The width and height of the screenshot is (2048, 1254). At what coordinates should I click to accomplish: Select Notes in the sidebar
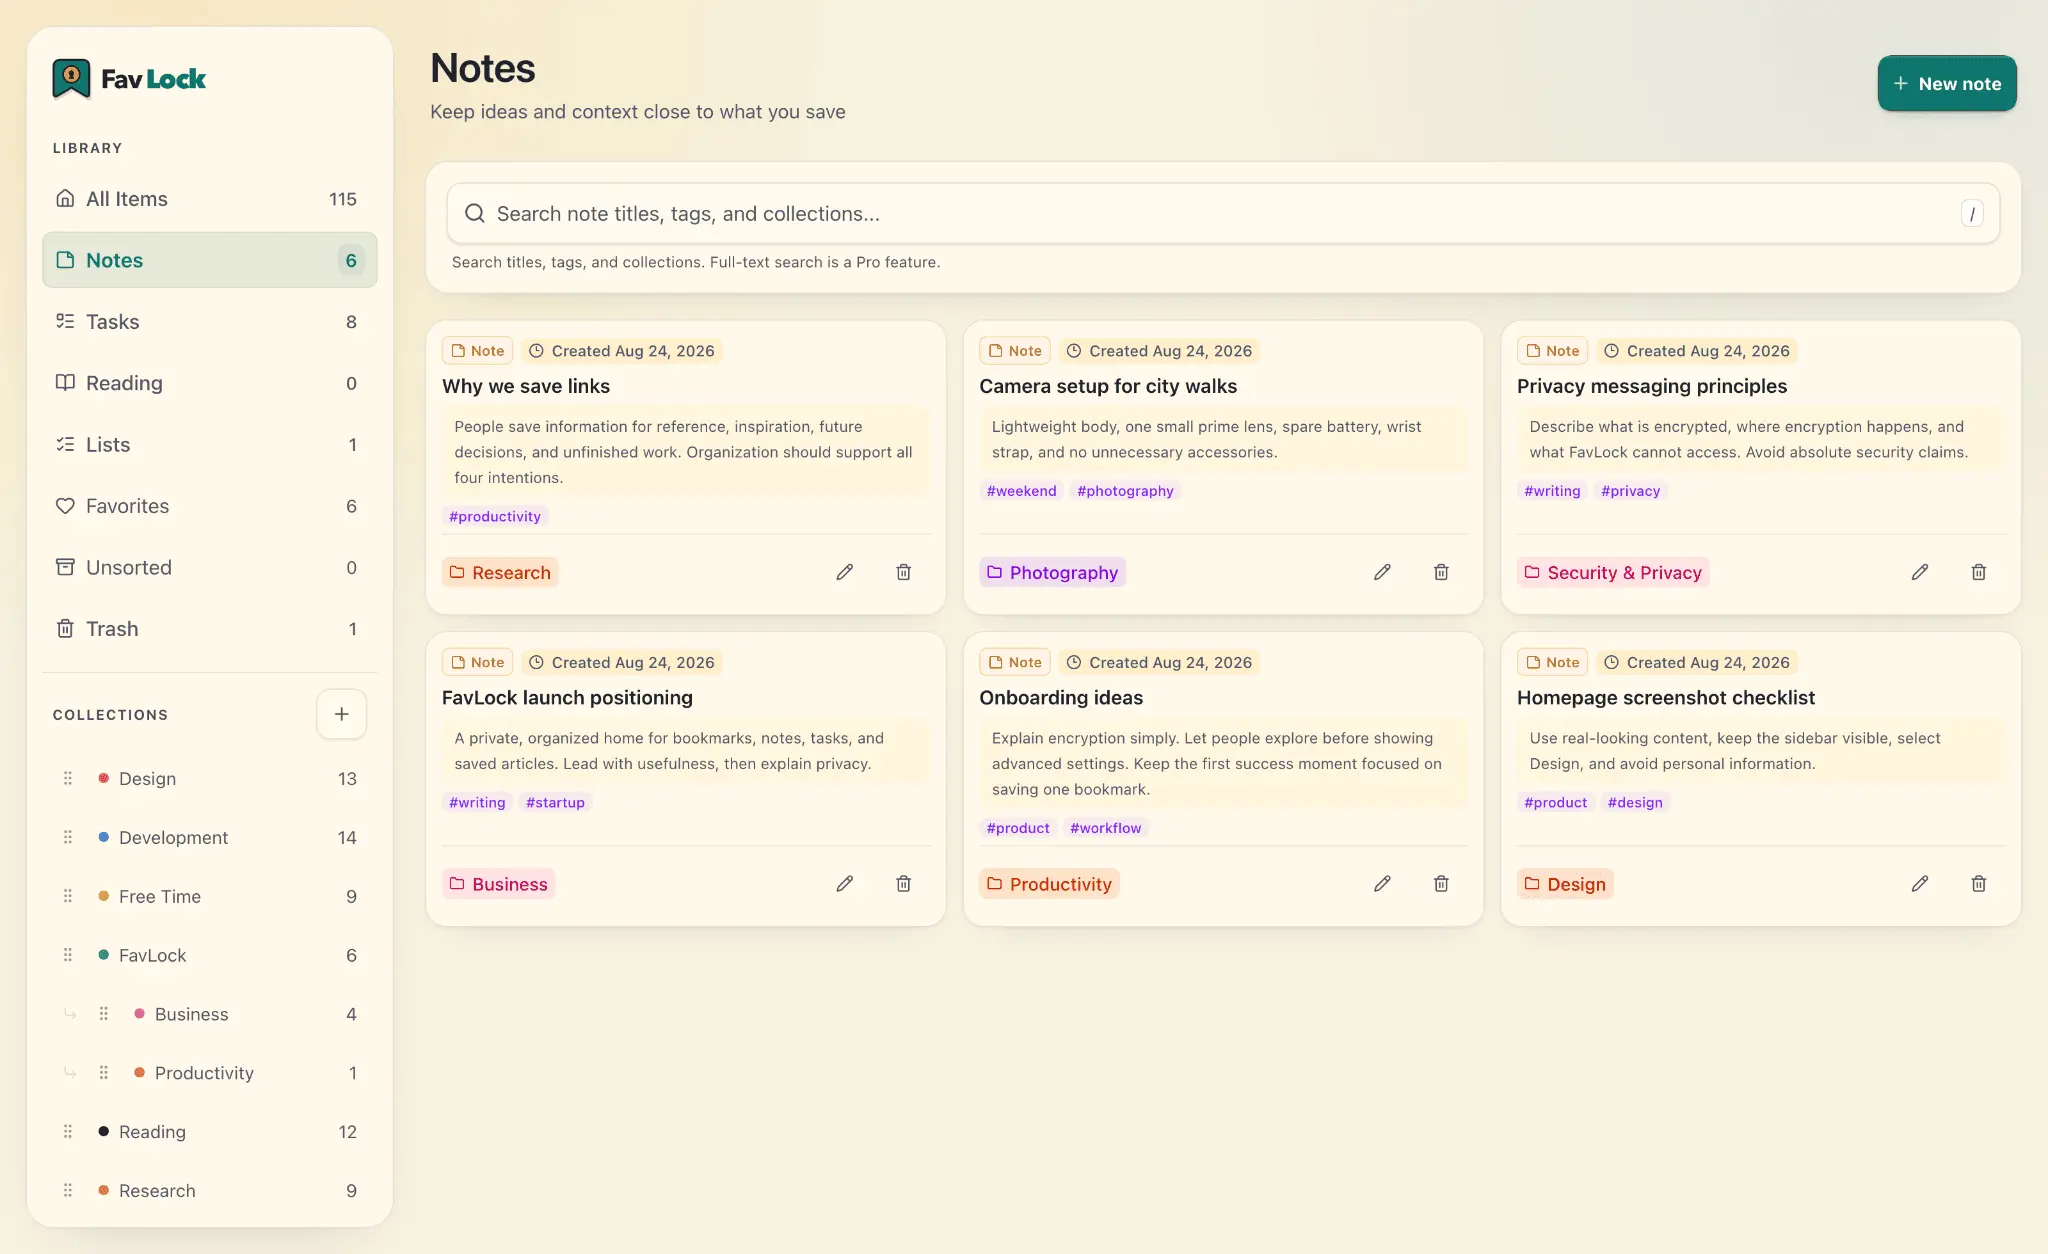210,260
